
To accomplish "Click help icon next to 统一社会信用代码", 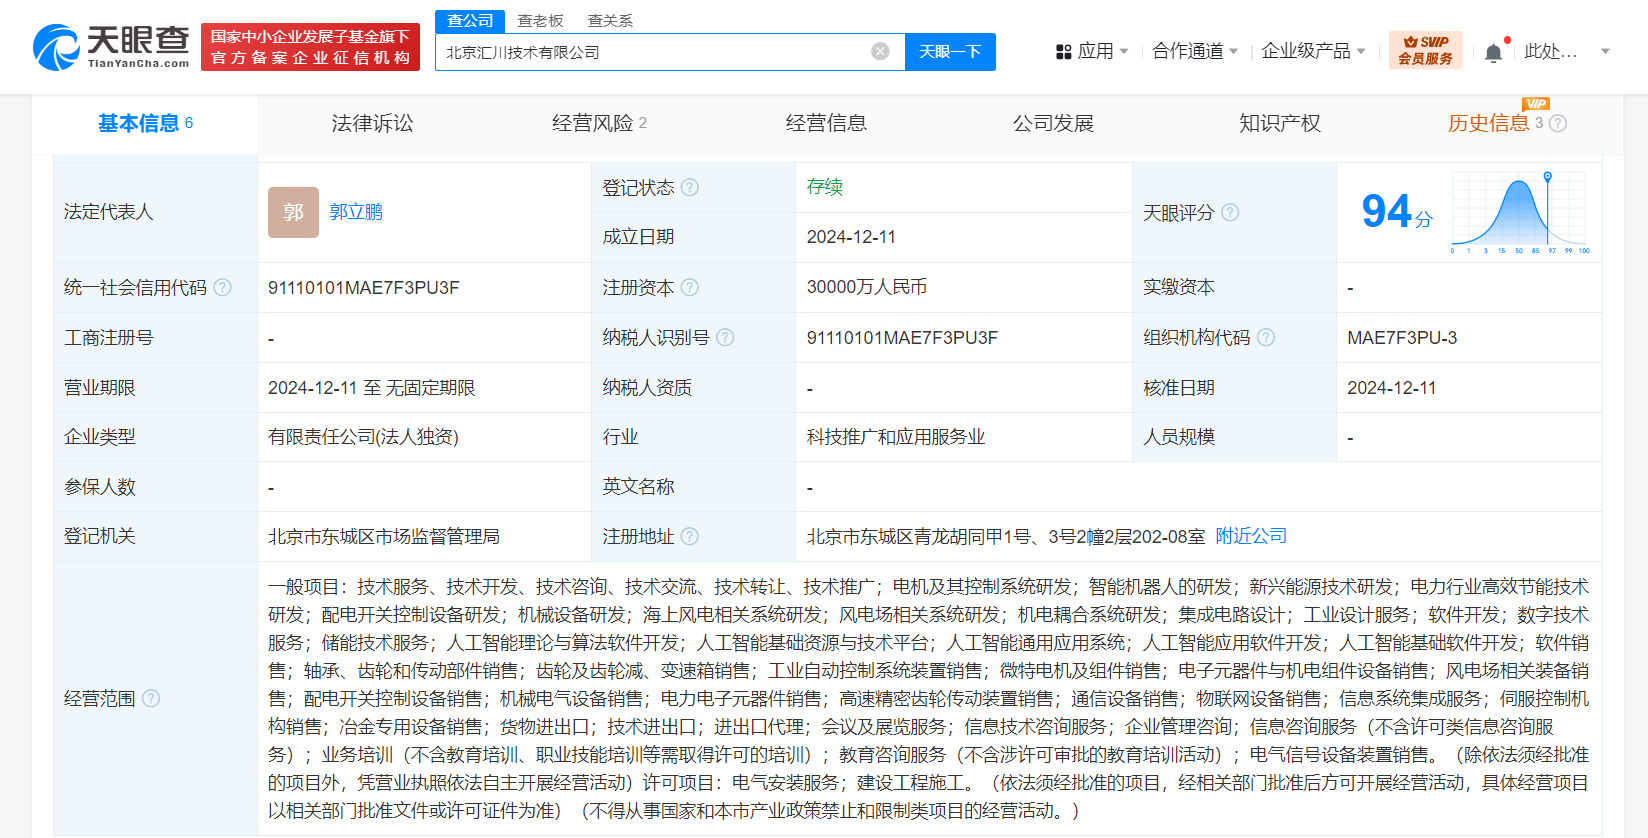I will (223, 288).
